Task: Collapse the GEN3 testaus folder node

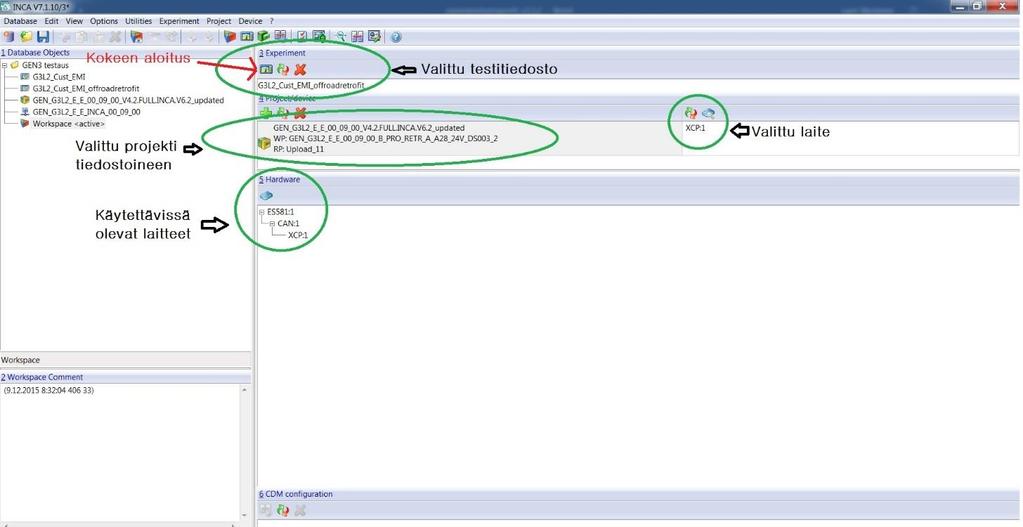Action: [5, 65]
